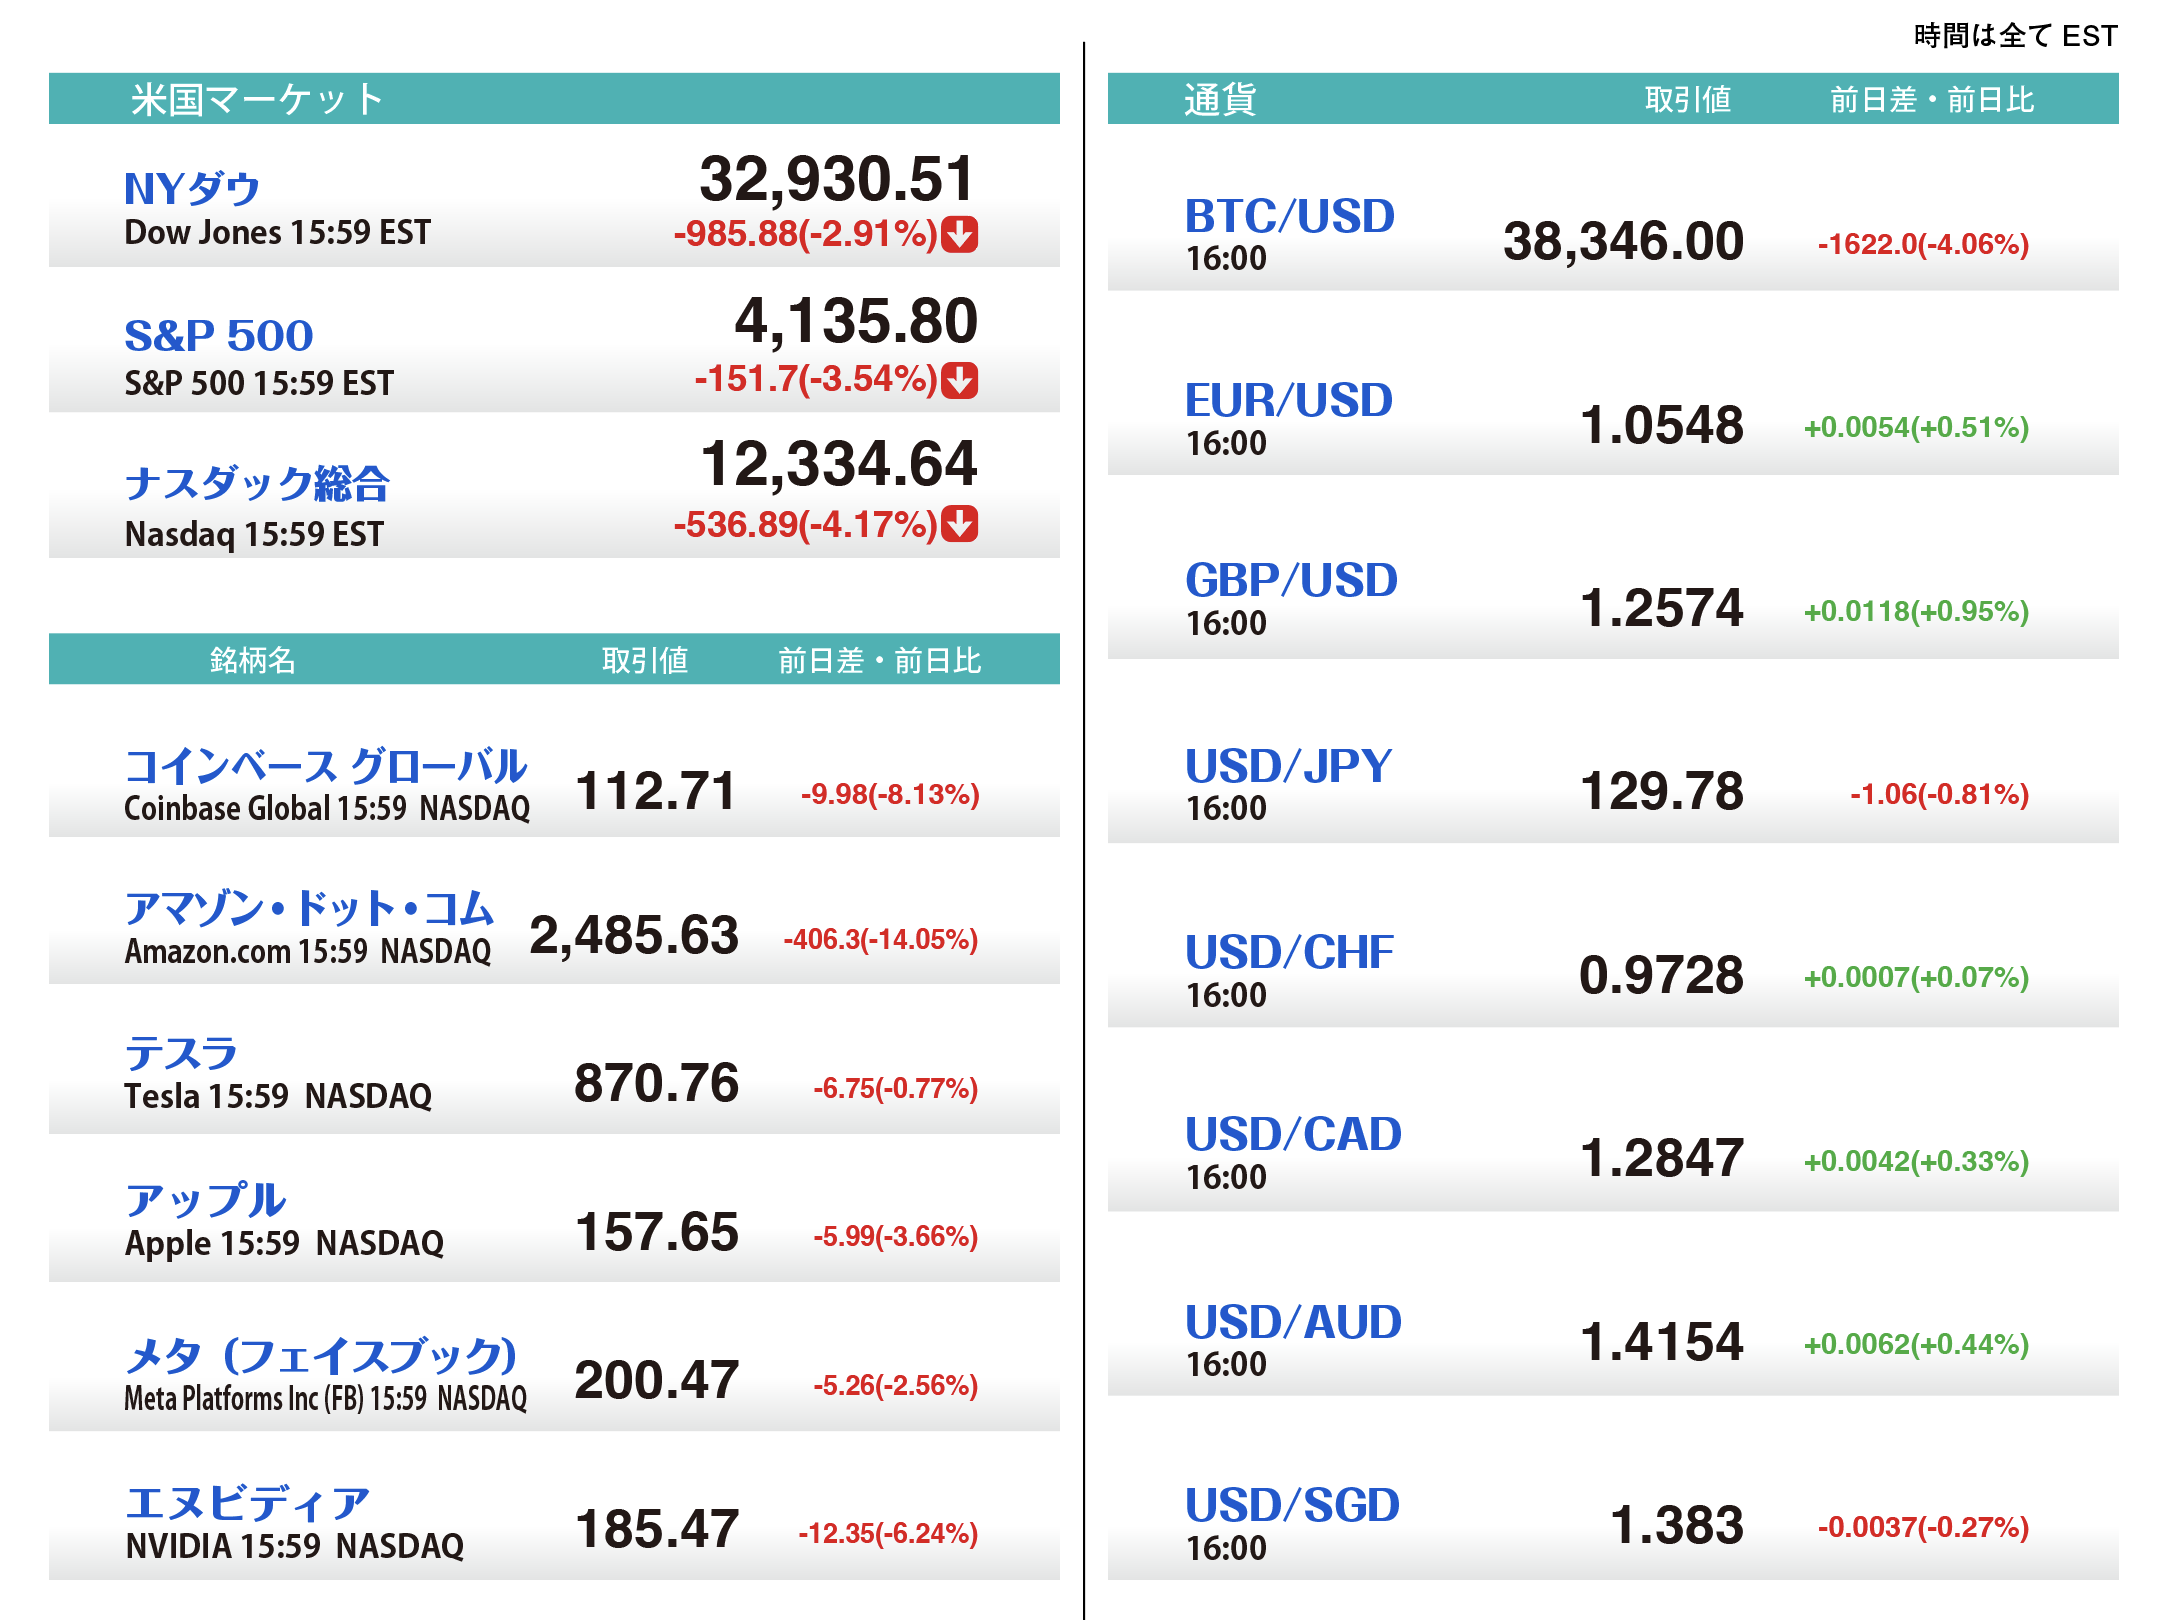The image size is (2166, 1620).
Task: Click the red down arrow beside S&P 500 change
Action: click(x=960, y=380)
